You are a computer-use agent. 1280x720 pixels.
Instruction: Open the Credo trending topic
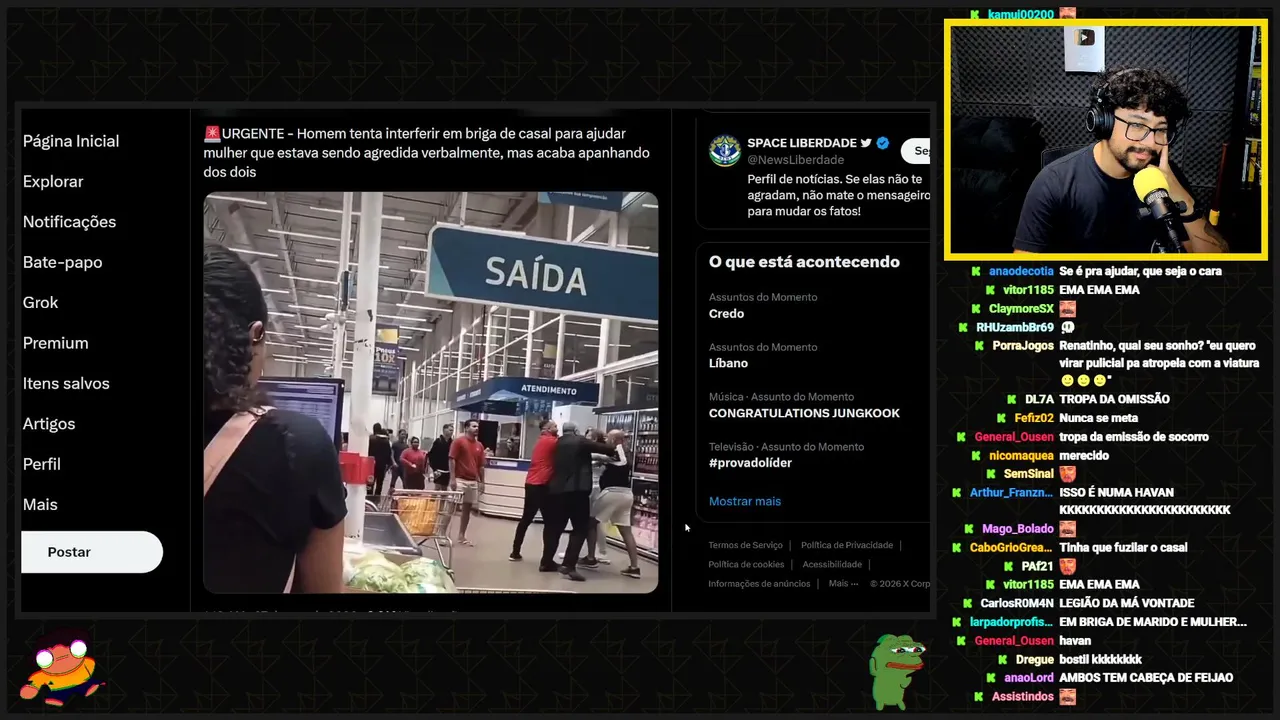[x=727, y=313]
